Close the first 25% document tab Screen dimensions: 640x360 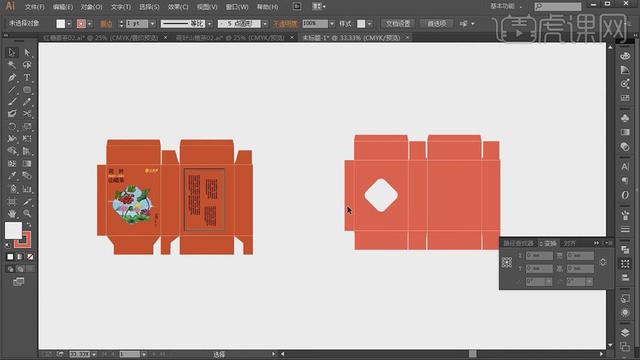click(x=165, y=38)
